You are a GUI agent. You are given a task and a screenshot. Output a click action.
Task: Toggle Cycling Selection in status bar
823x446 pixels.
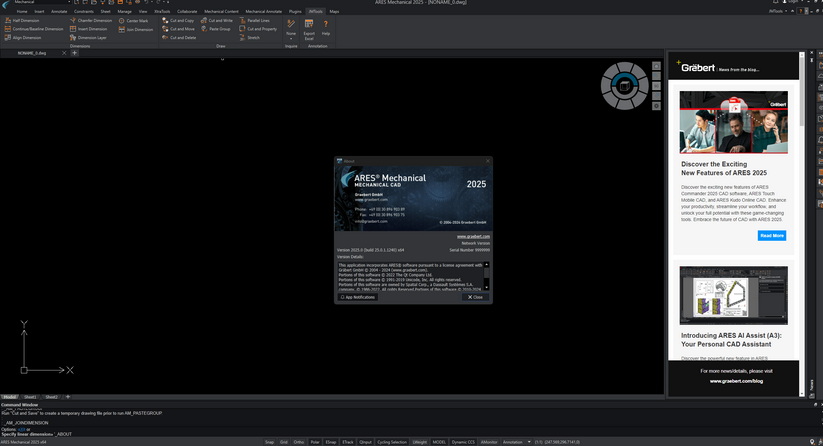pos(392,442)
